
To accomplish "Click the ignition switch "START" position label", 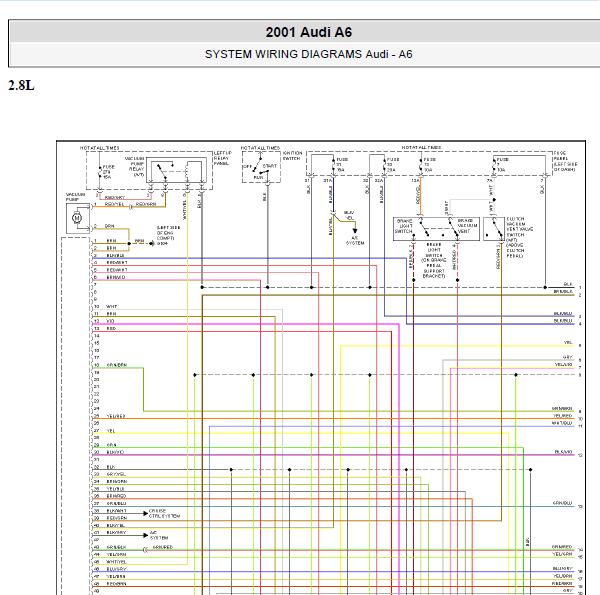I will click(269, 166).
